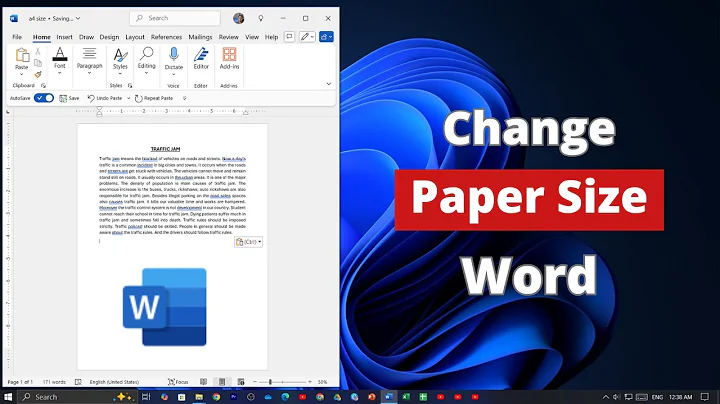Click the lightbulb icon in title bar
The height and width of the screenshot is (404, 720).
(260, 18)
